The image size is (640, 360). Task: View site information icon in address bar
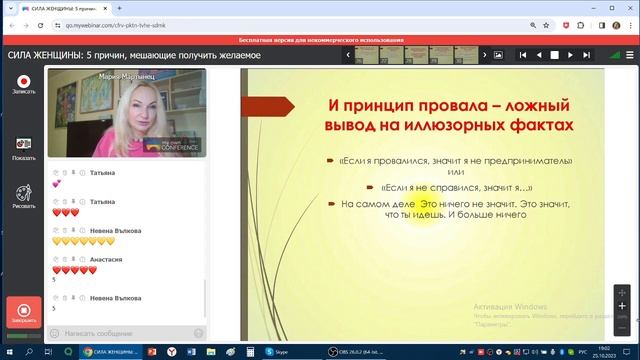(x=58, y=25)
